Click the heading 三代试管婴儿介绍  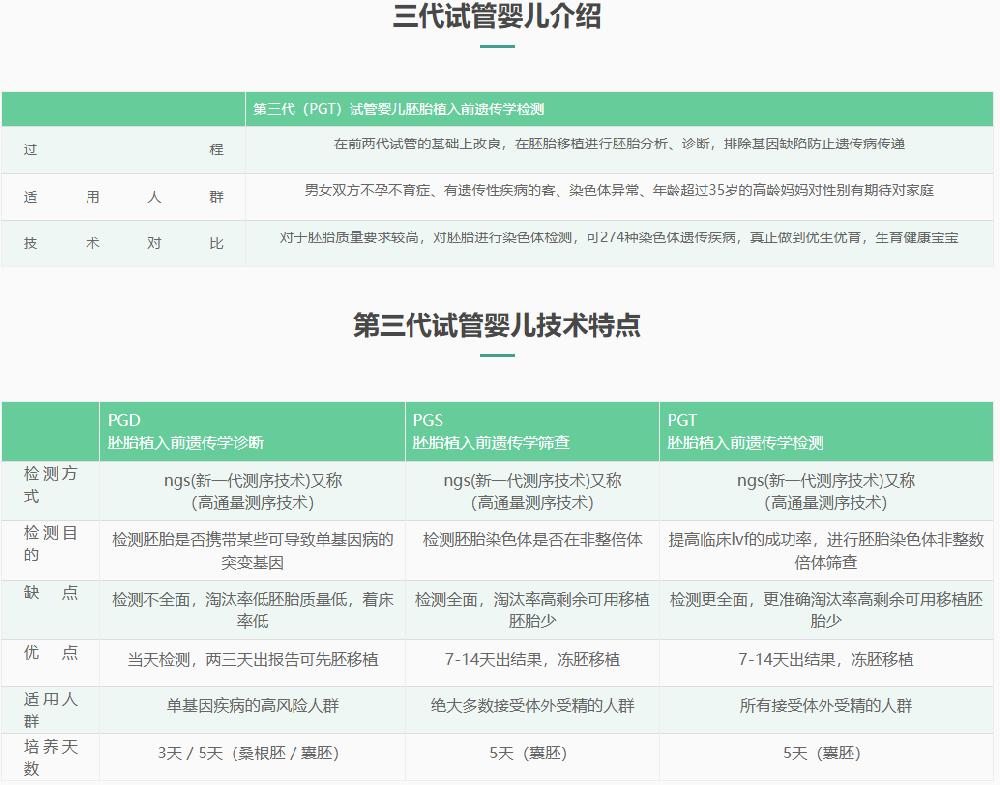[x=497, y=18]
